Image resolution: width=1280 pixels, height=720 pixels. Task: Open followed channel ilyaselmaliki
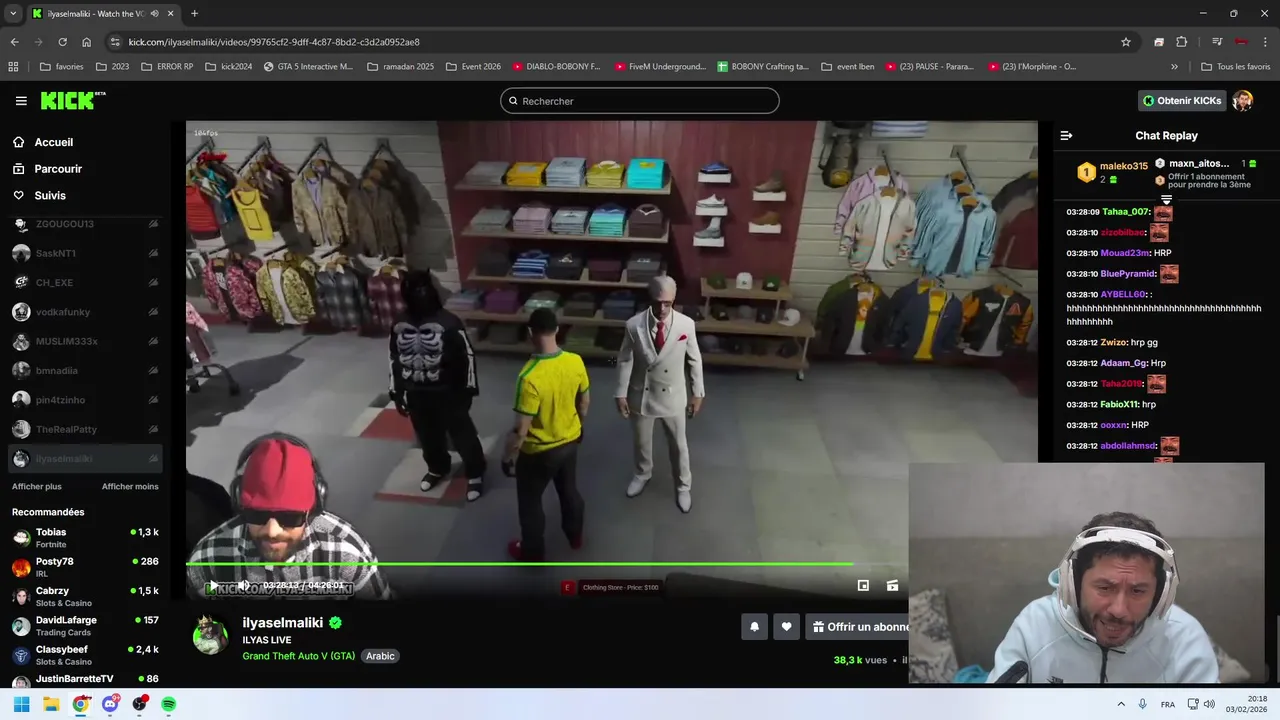coord(84,458)
